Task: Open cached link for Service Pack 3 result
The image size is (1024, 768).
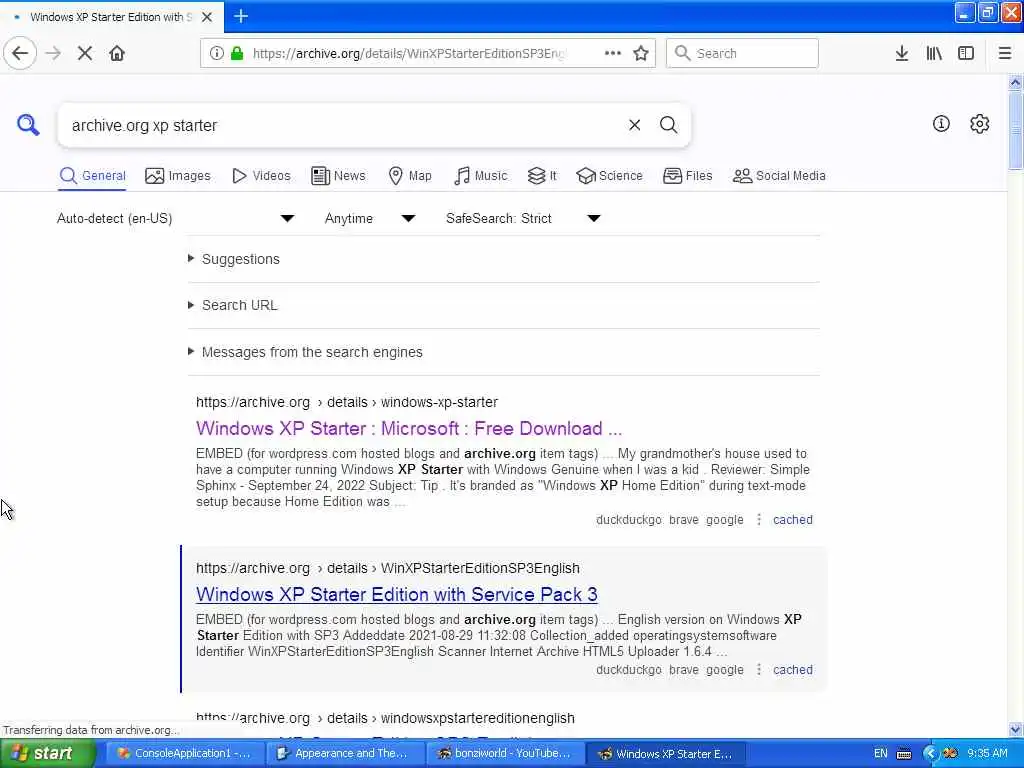Action: [x=793, y=670]
